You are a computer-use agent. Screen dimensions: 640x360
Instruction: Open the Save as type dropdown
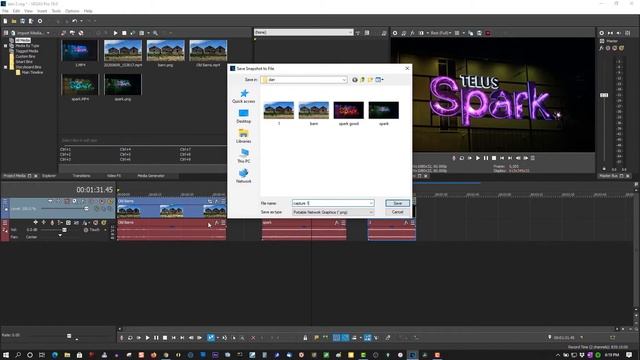(x=371, y=212)
